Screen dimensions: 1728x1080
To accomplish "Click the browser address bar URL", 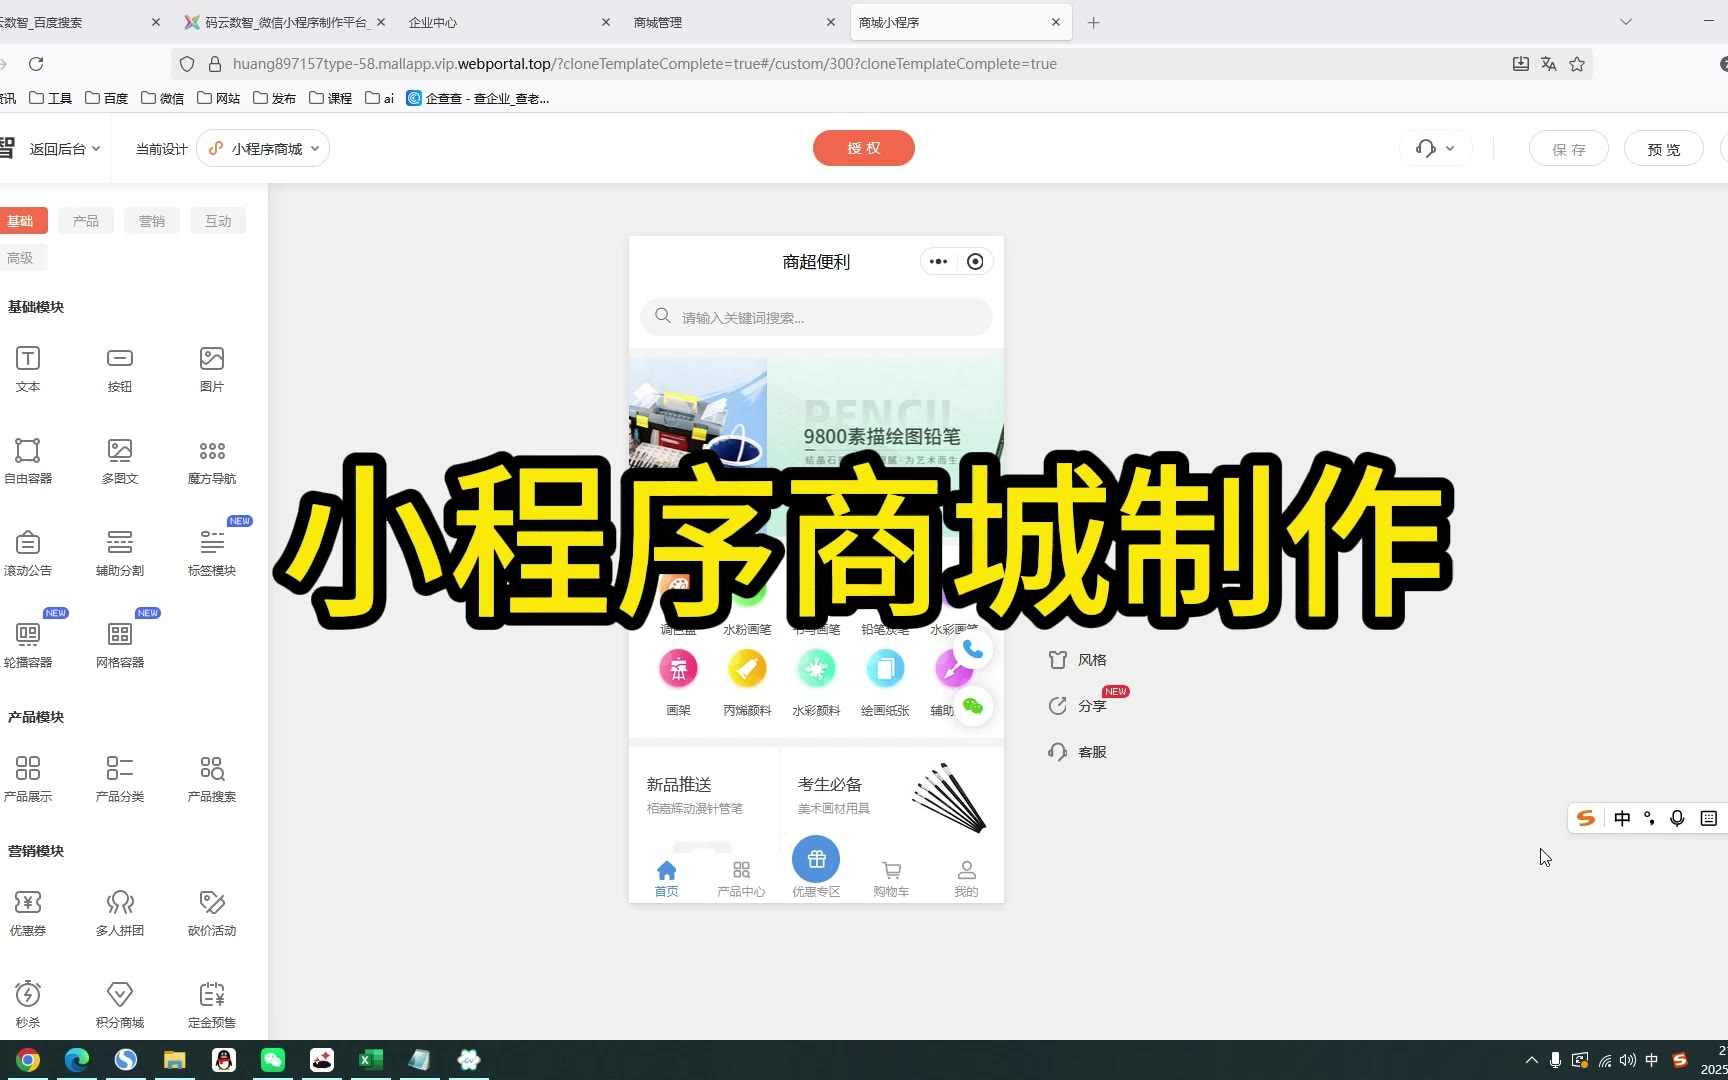I will coord(645,64).
